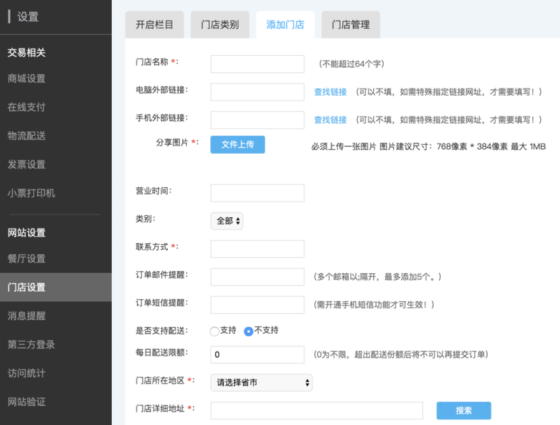Focus the 门店名称 input field

click(x=258, y=64)
